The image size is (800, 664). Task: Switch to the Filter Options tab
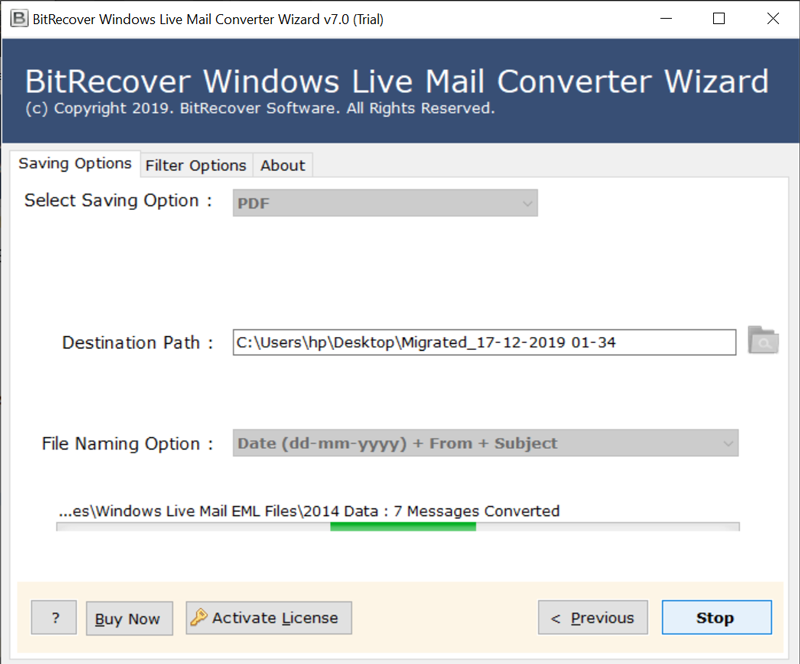(196, 165)
